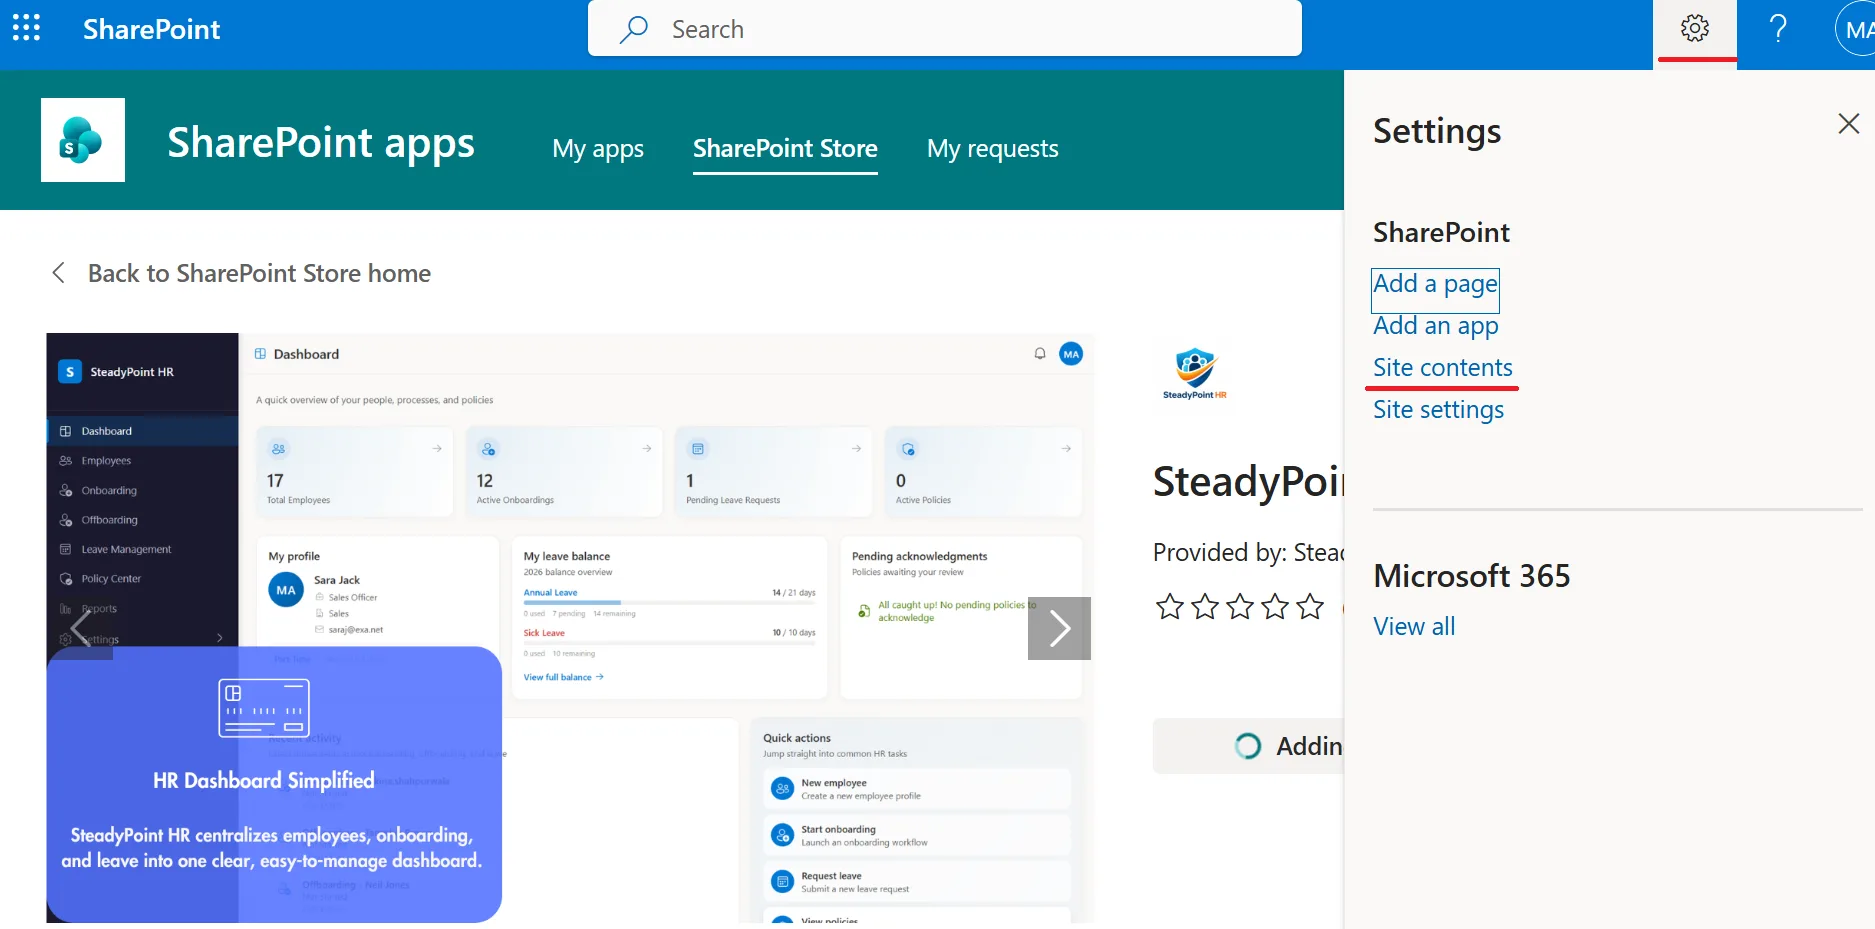The image size is (1875, 929).
Task: Click the Provided by publisher text
Action: [1248, 552]
